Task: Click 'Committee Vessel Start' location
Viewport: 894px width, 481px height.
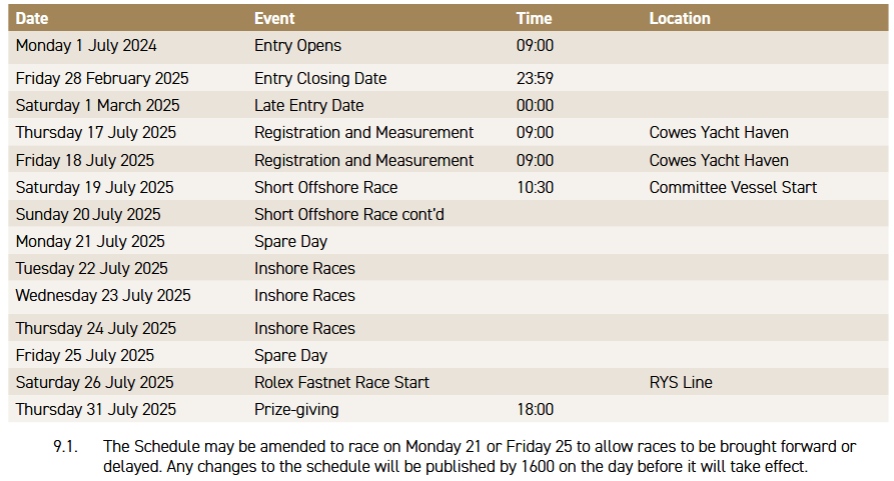Action: point(732,188)
